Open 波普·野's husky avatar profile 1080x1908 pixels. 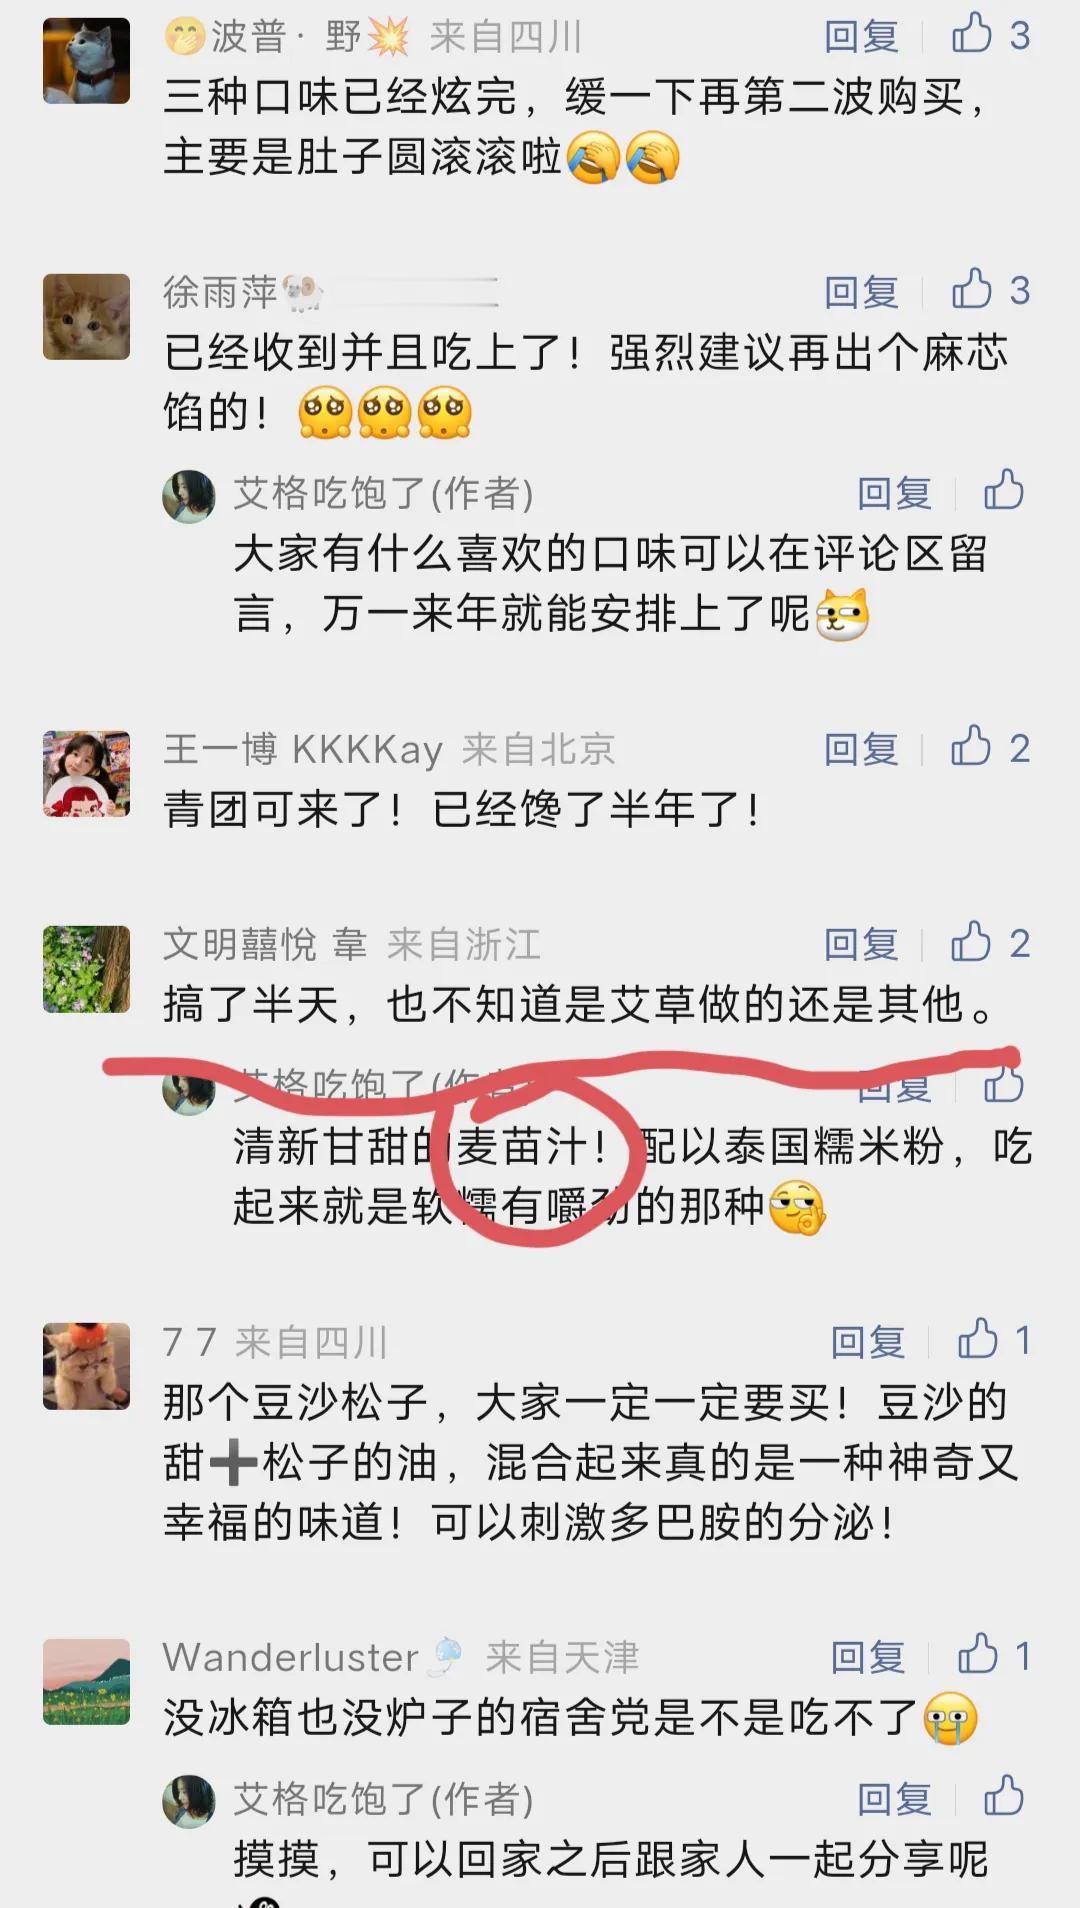pos(87,60)
